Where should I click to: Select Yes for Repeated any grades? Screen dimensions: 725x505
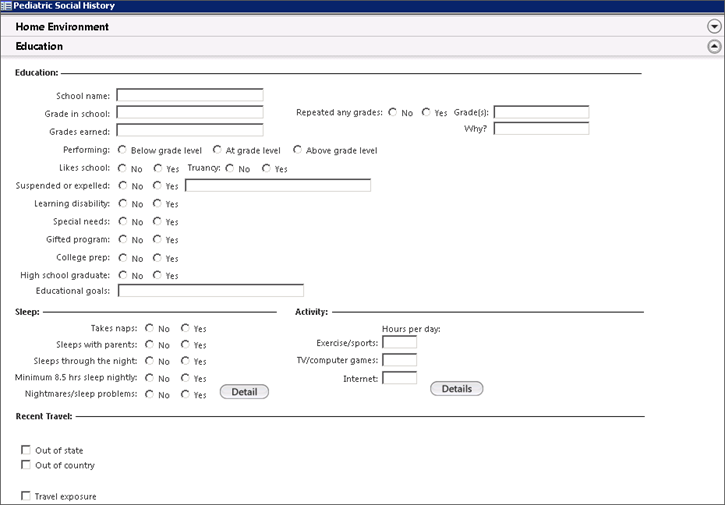pyautogui.click(x=427, y=112)
